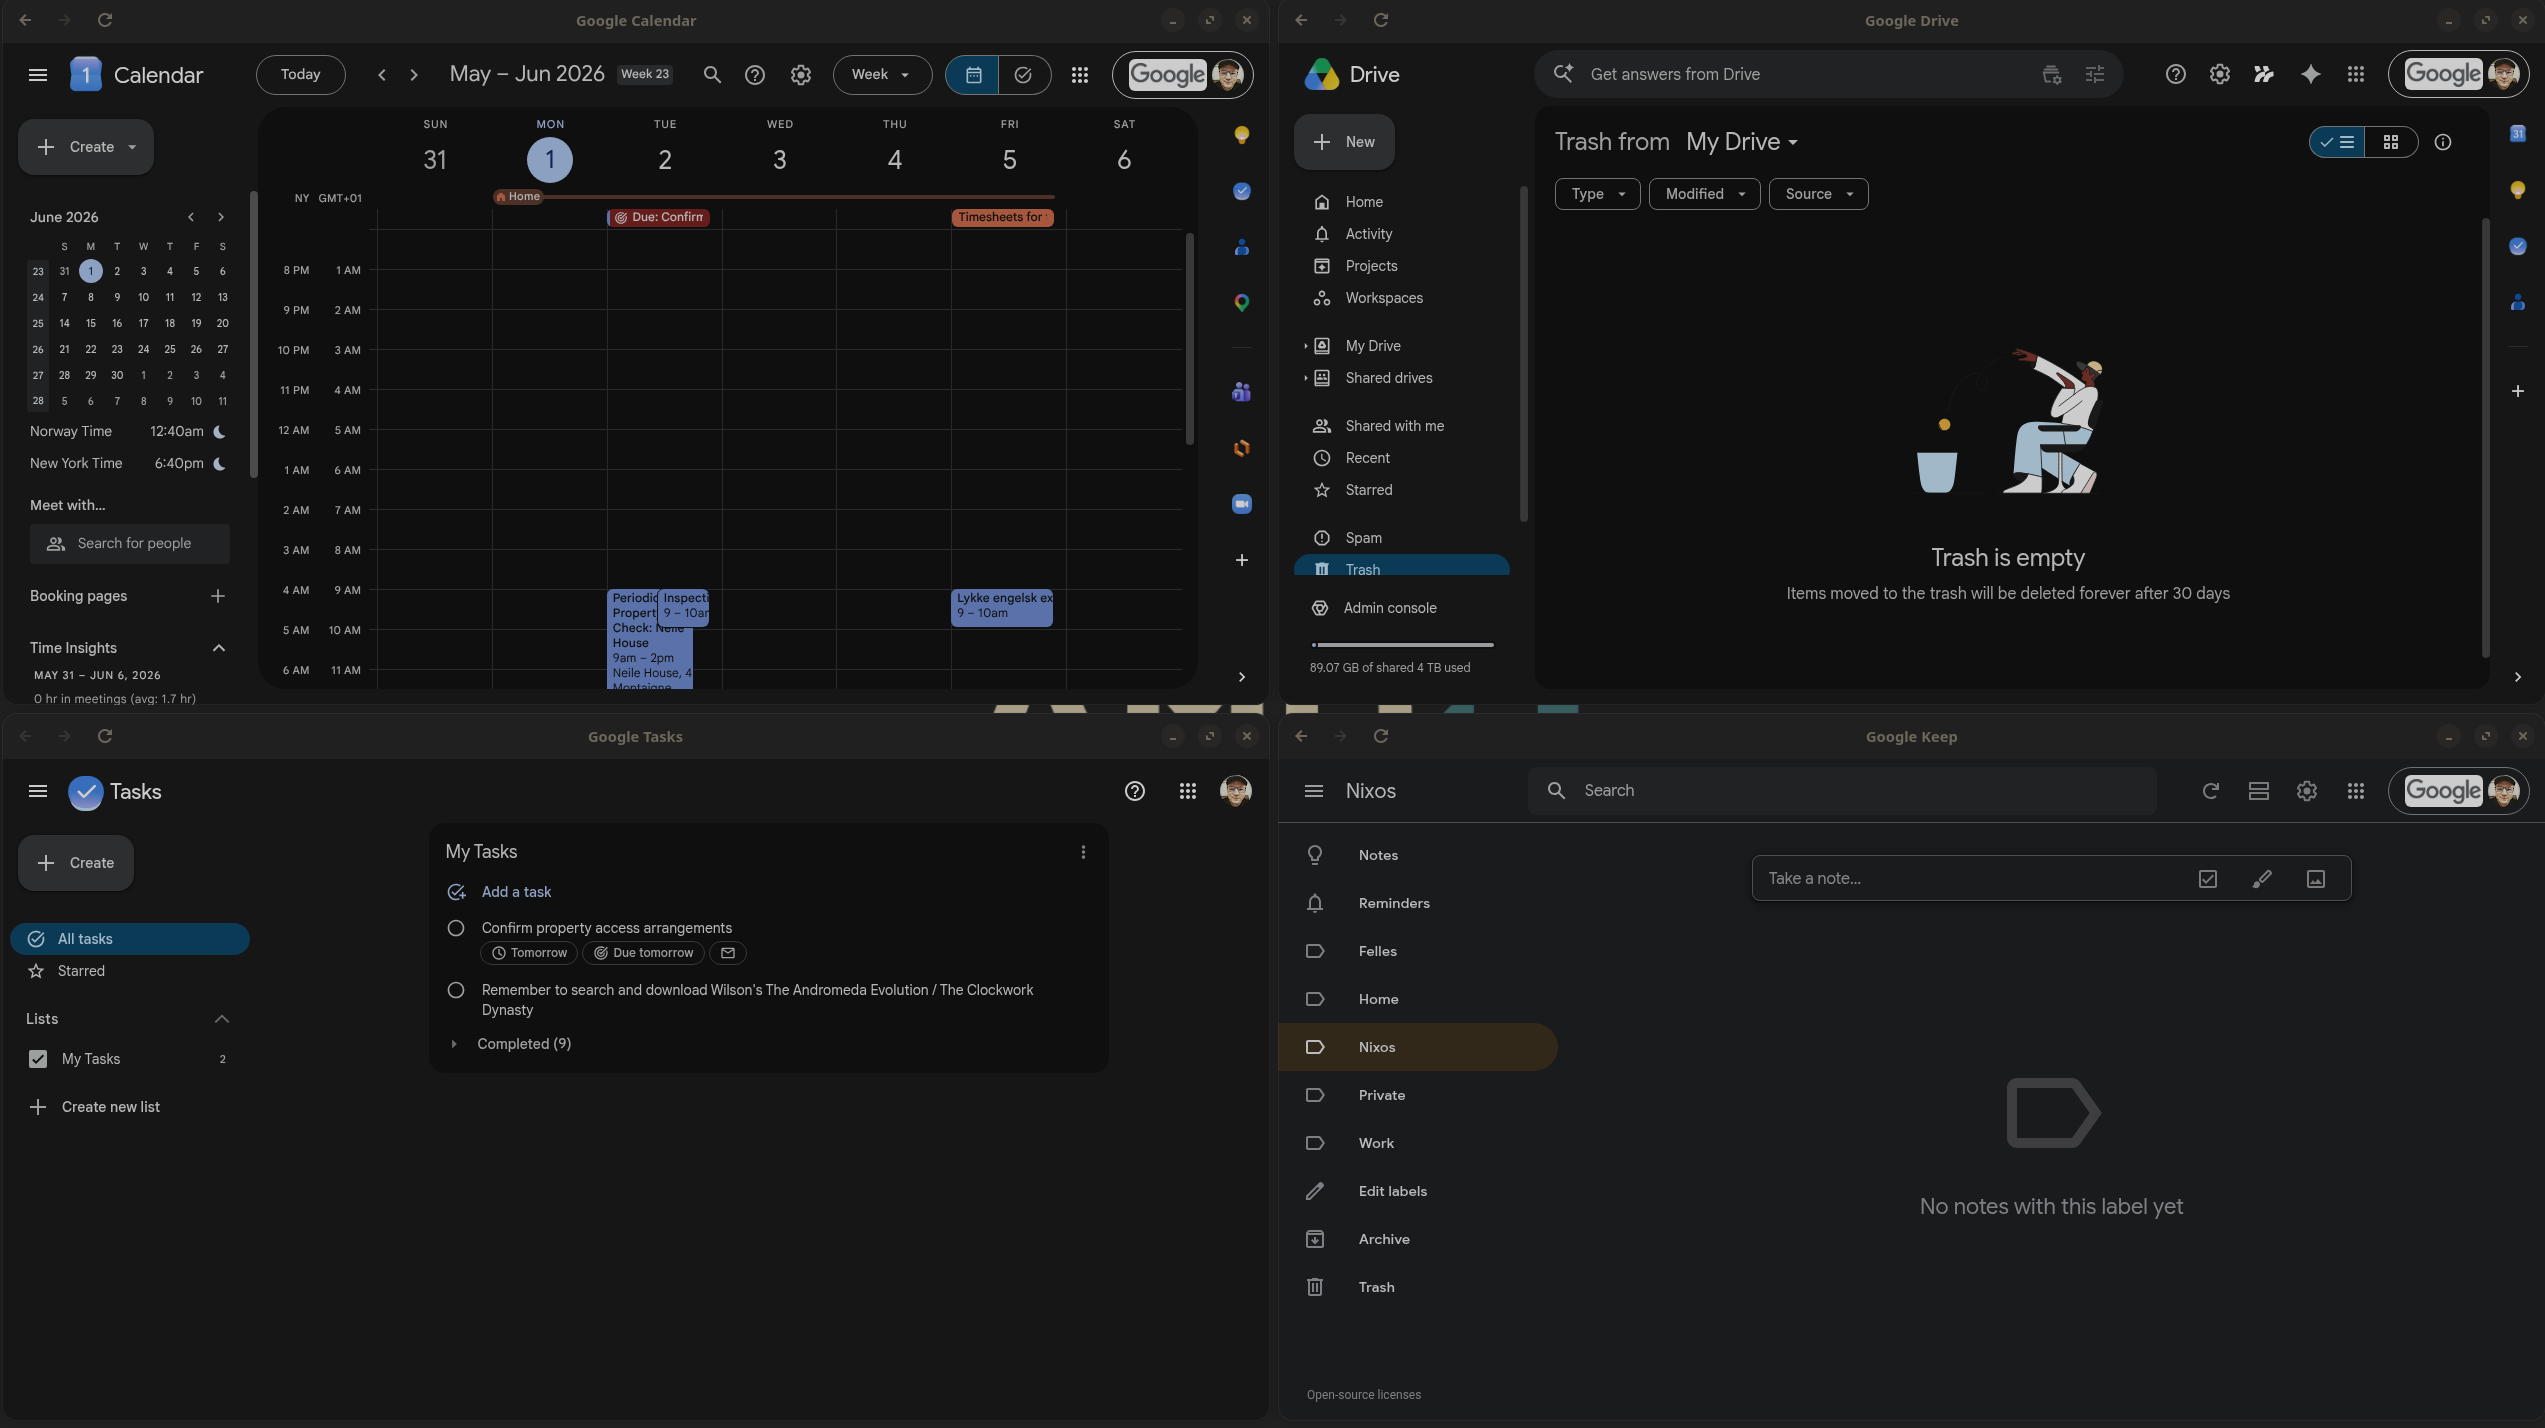Create new drawing note in Keep
Screen dimensions: 2545x1428
(2262, 879)
